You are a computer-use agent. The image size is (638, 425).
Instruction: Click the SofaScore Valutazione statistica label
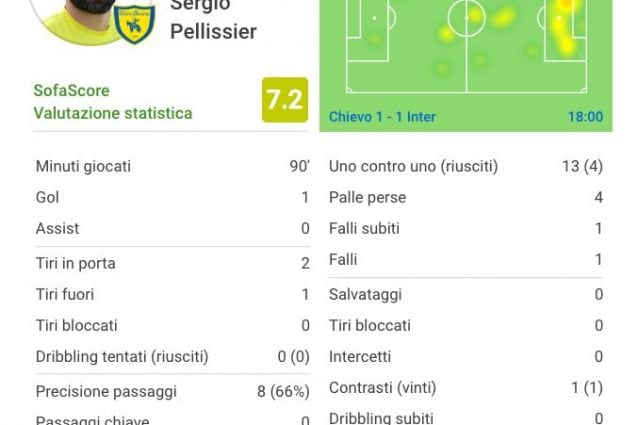tap(113, 102)
